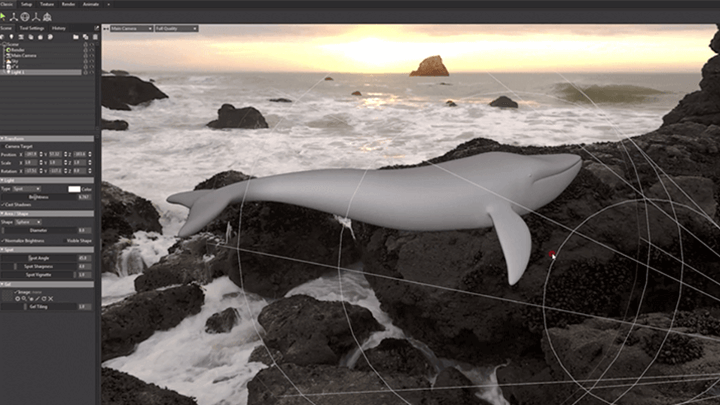The width and height of the screenshot is (720, 405).
Task: Switch to the Render workspace tab
Action: pos(68,4)
